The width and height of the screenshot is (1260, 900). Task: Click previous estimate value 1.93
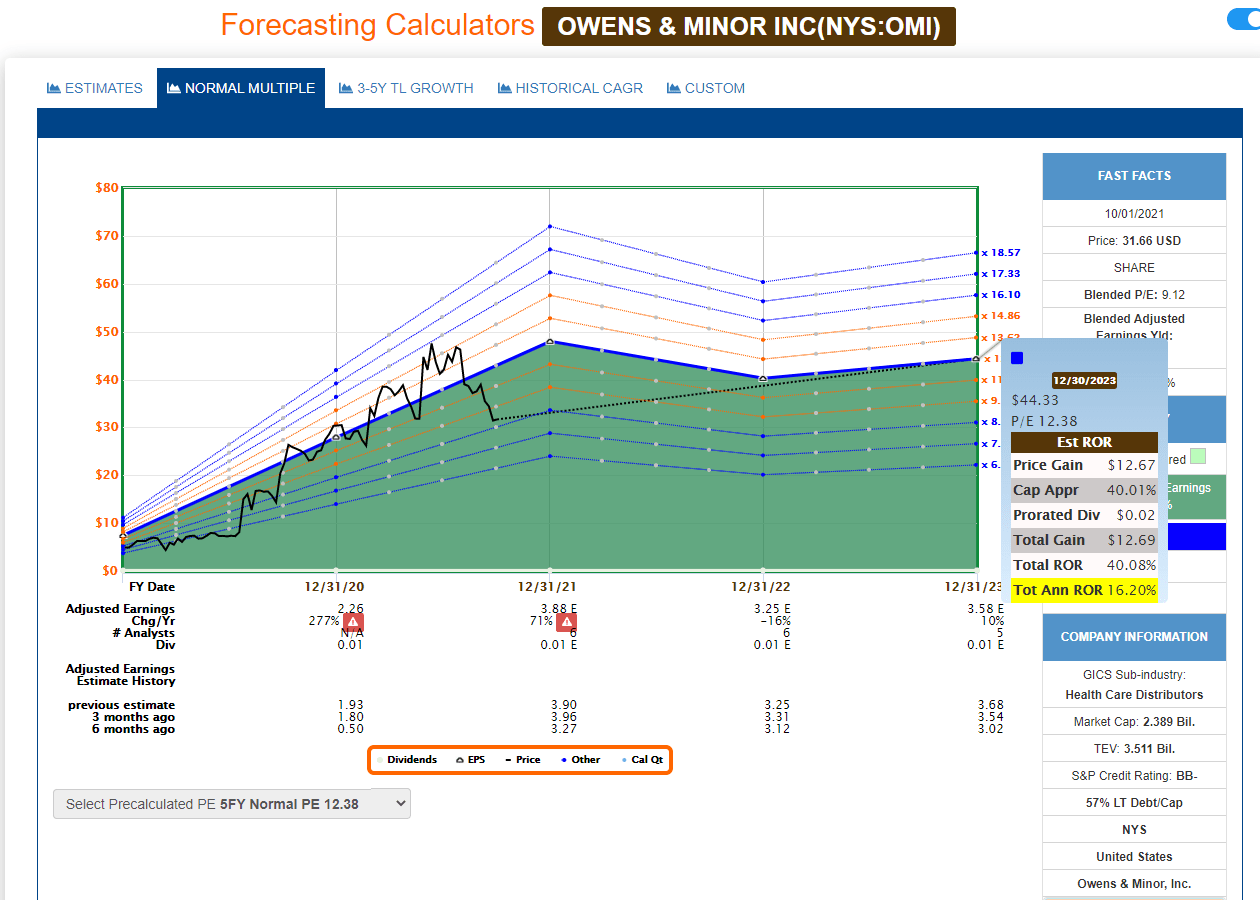[351, 706]
